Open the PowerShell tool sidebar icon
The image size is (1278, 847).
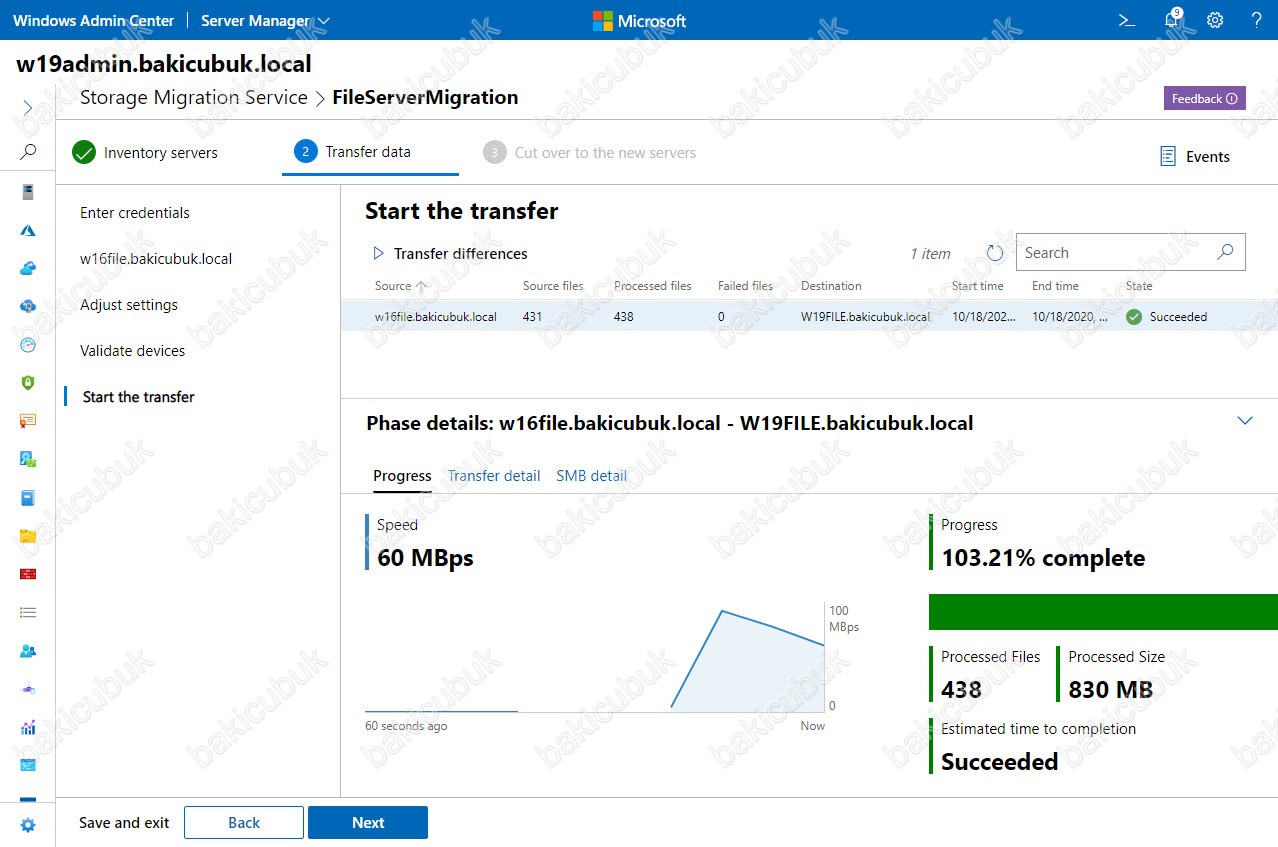click(x=28, y=765)
